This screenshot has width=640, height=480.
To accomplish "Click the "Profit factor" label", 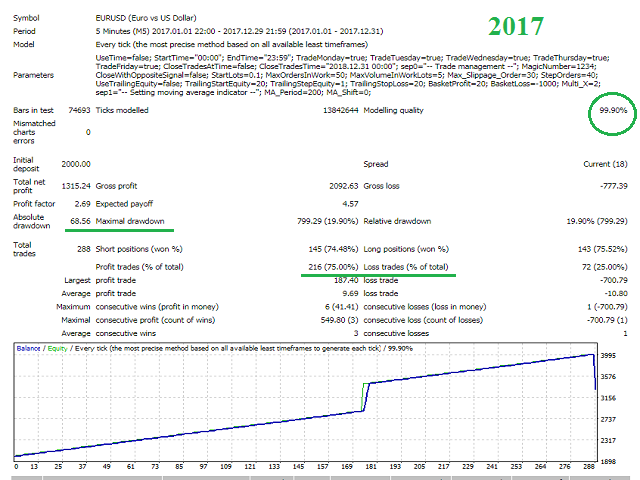I will pyautogui.click(x=34, y=204).
